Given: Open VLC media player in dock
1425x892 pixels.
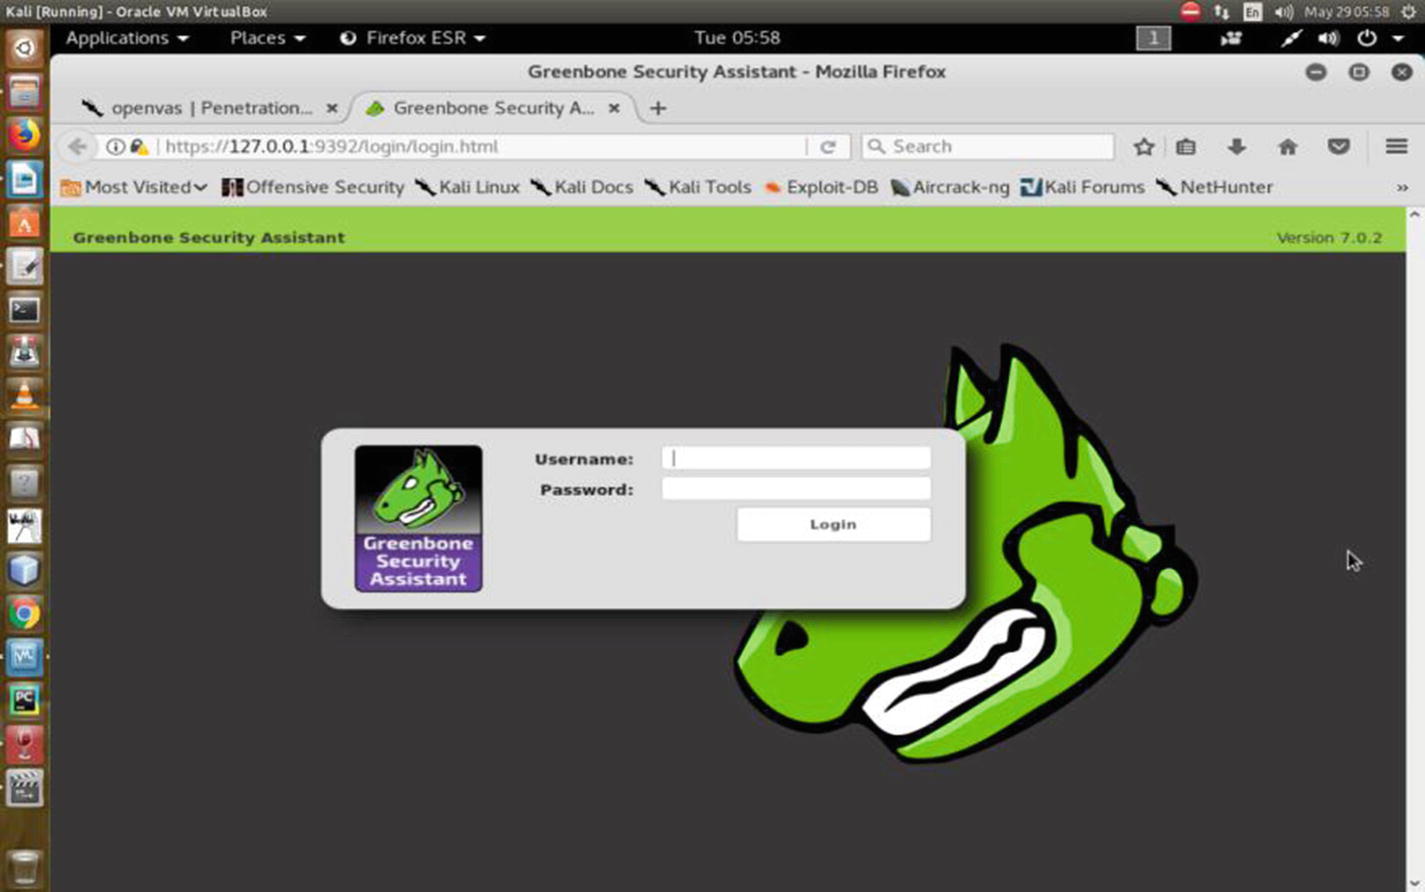Looking at the screenshot, I should (x=25, y=395).
